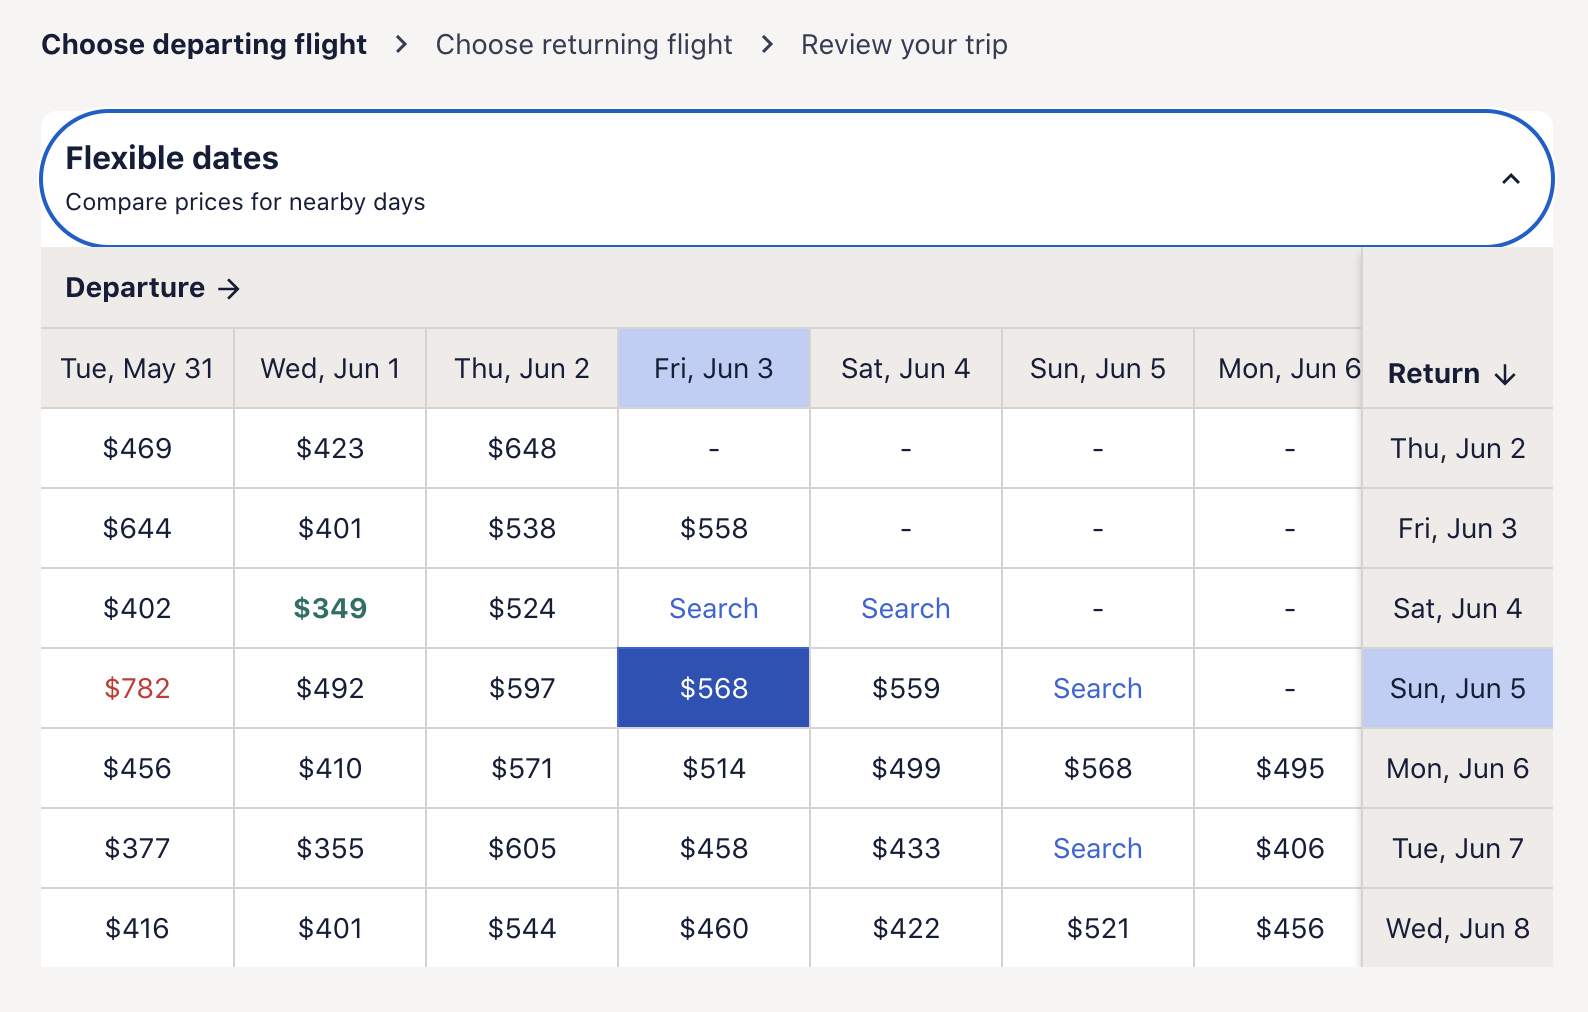Screen dimensions: 1588x1012
Task: Click the Return down arrow icon
Action: 1505,375
